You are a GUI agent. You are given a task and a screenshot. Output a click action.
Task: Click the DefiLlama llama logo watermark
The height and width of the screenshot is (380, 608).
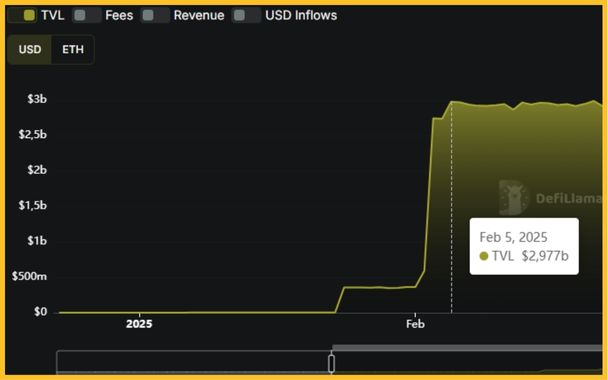point(513,198)
